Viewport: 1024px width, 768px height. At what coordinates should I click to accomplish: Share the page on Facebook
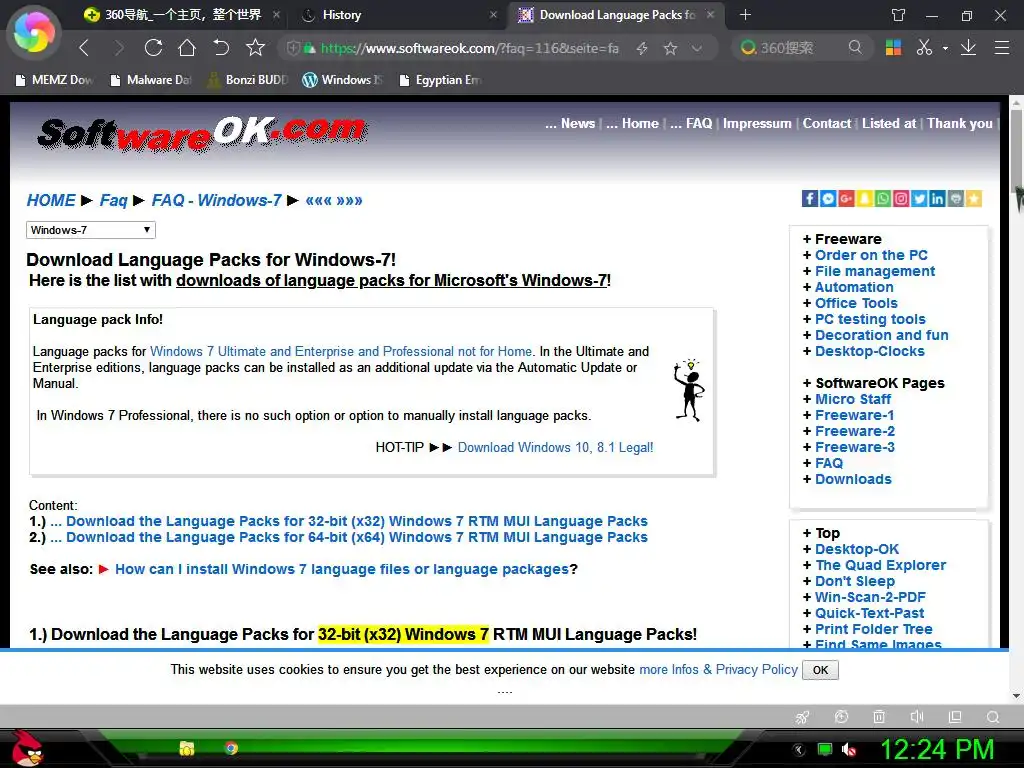pyautogui.click(x=810, y=199)
